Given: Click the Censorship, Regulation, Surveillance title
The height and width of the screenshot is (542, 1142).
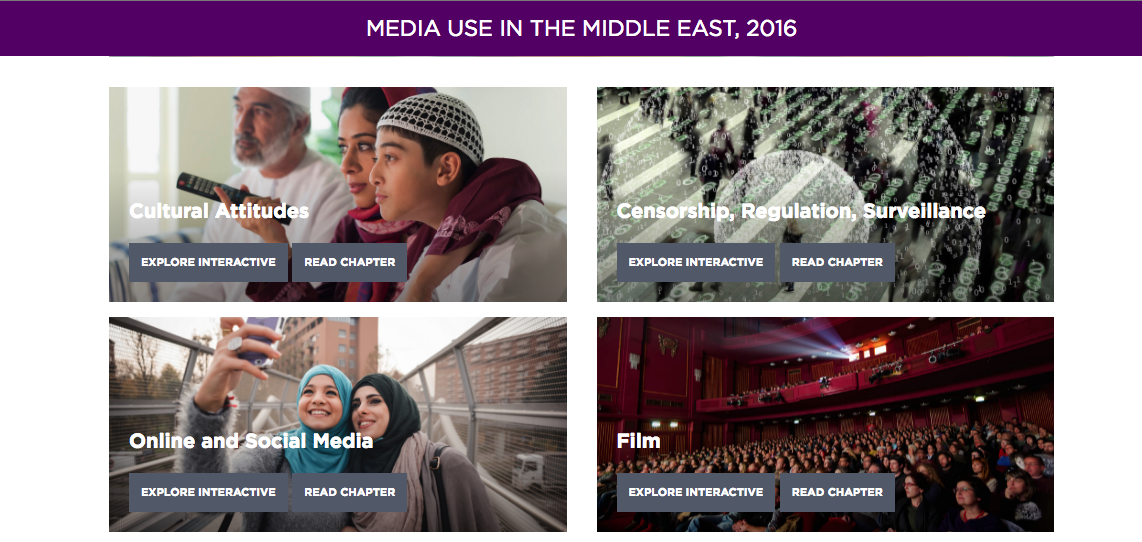Looking at the screenshot, I should click(801, 211).
